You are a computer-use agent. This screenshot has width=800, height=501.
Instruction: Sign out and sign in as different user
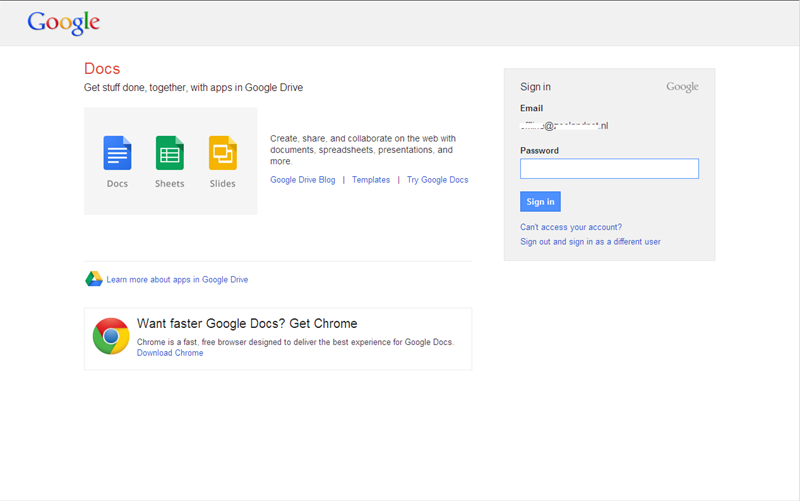[x=590, y=242]
